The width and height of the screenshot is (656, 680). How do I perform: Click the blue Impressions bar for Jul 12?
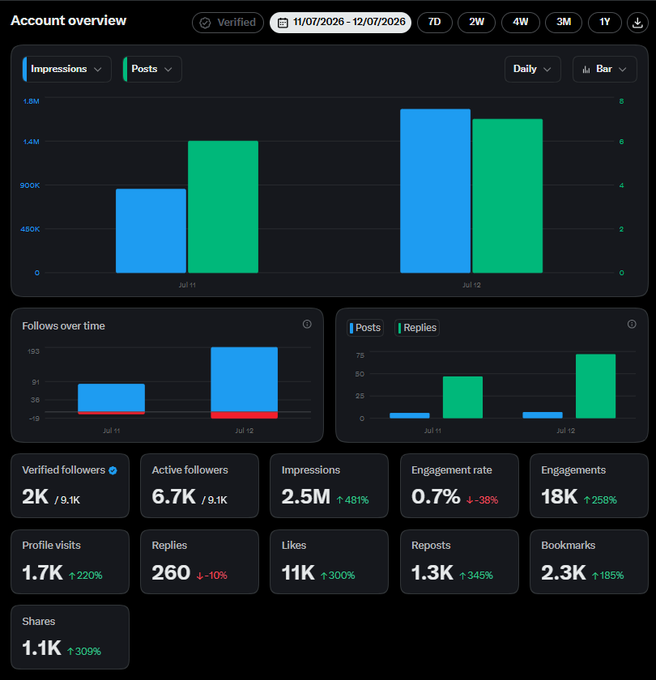[x=435, y=191]
